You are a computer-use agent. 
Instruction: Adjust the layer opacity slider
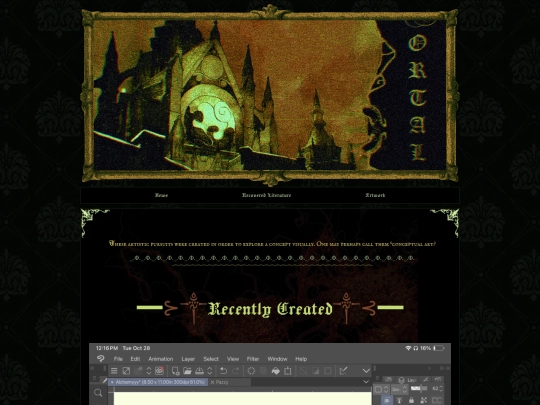click(x=419, y=388)
